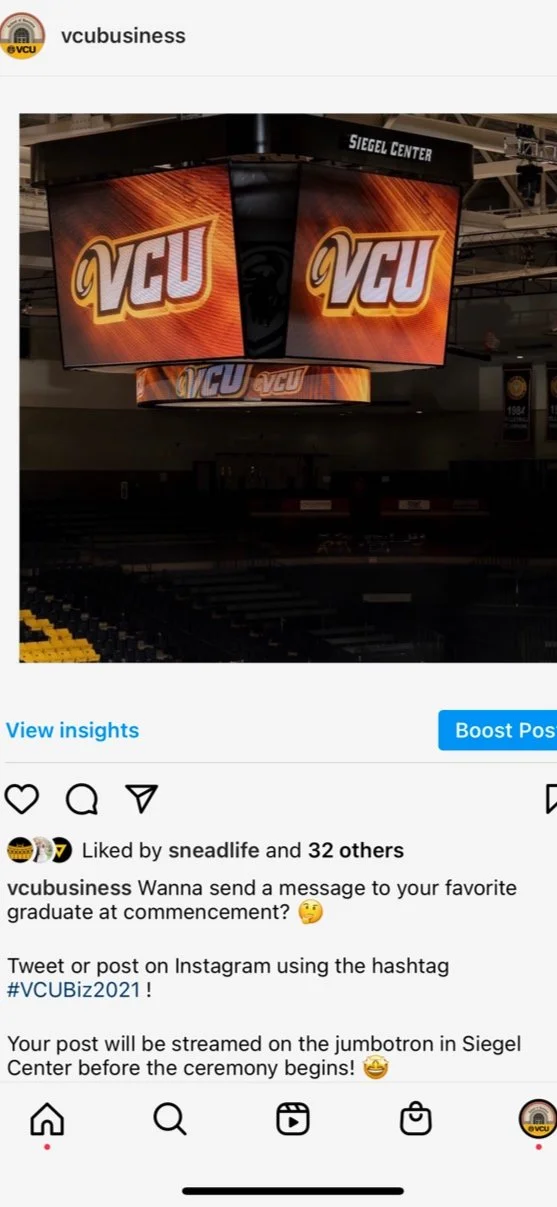This screenshot has width=557, height=1207.
Task: Open the Reels tab icon
Action: 293,1119
